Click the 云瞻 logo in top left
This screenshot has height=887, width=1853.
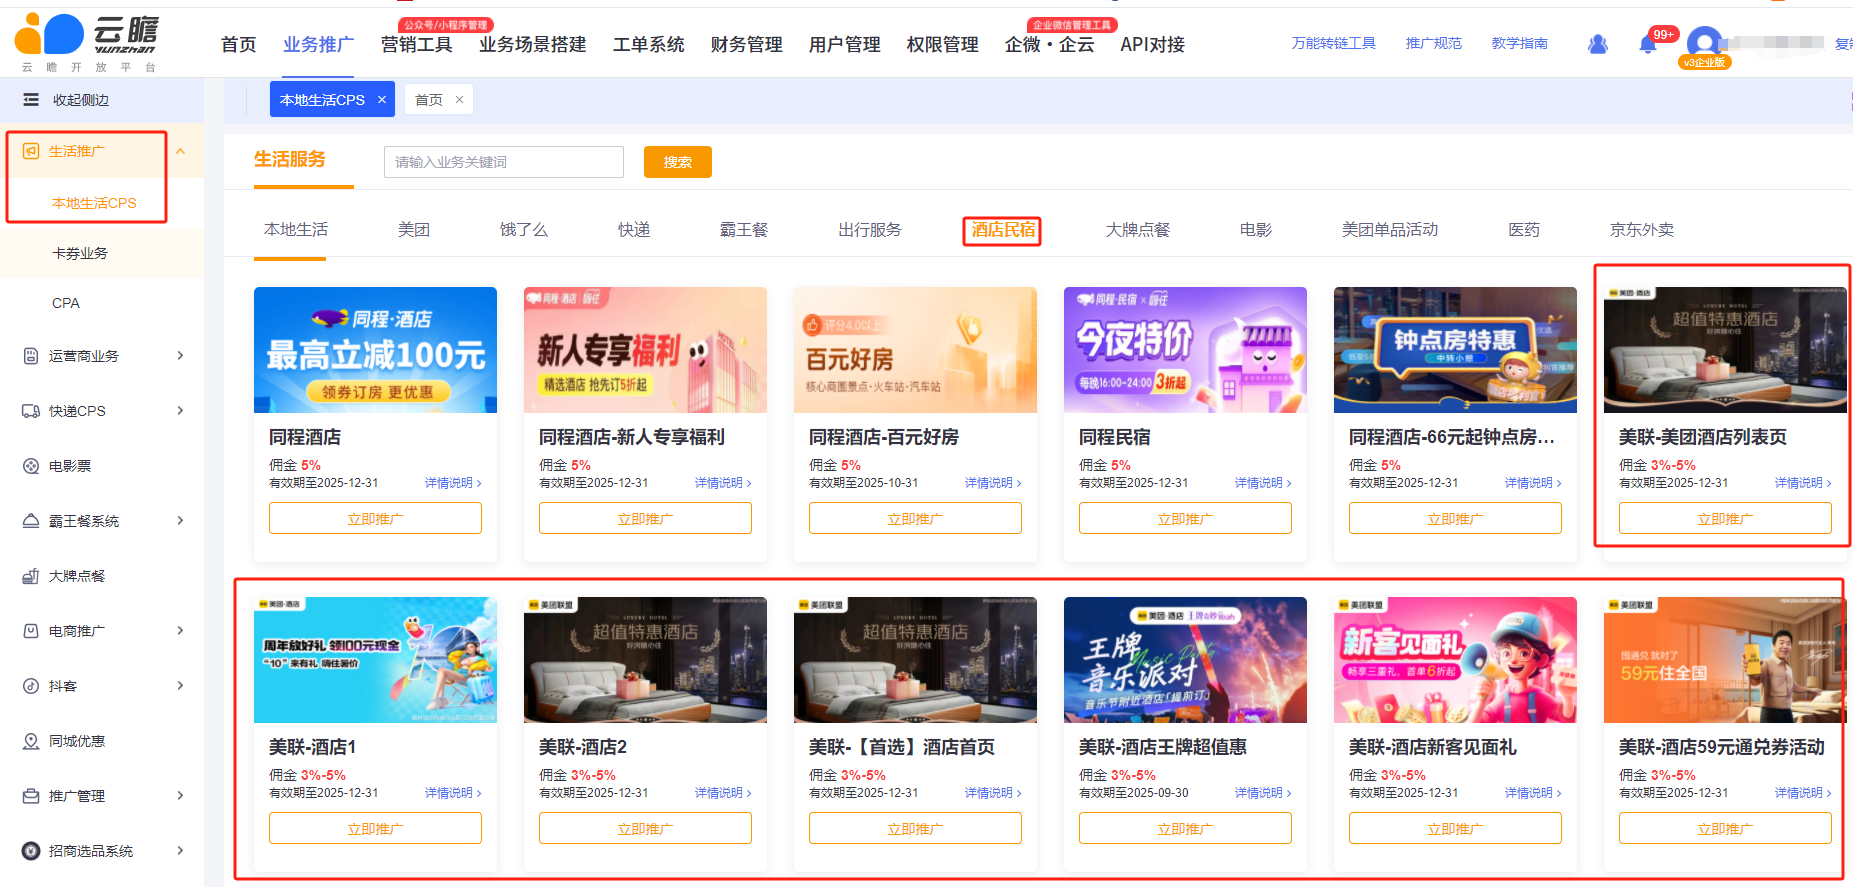(x=88, y=42)
